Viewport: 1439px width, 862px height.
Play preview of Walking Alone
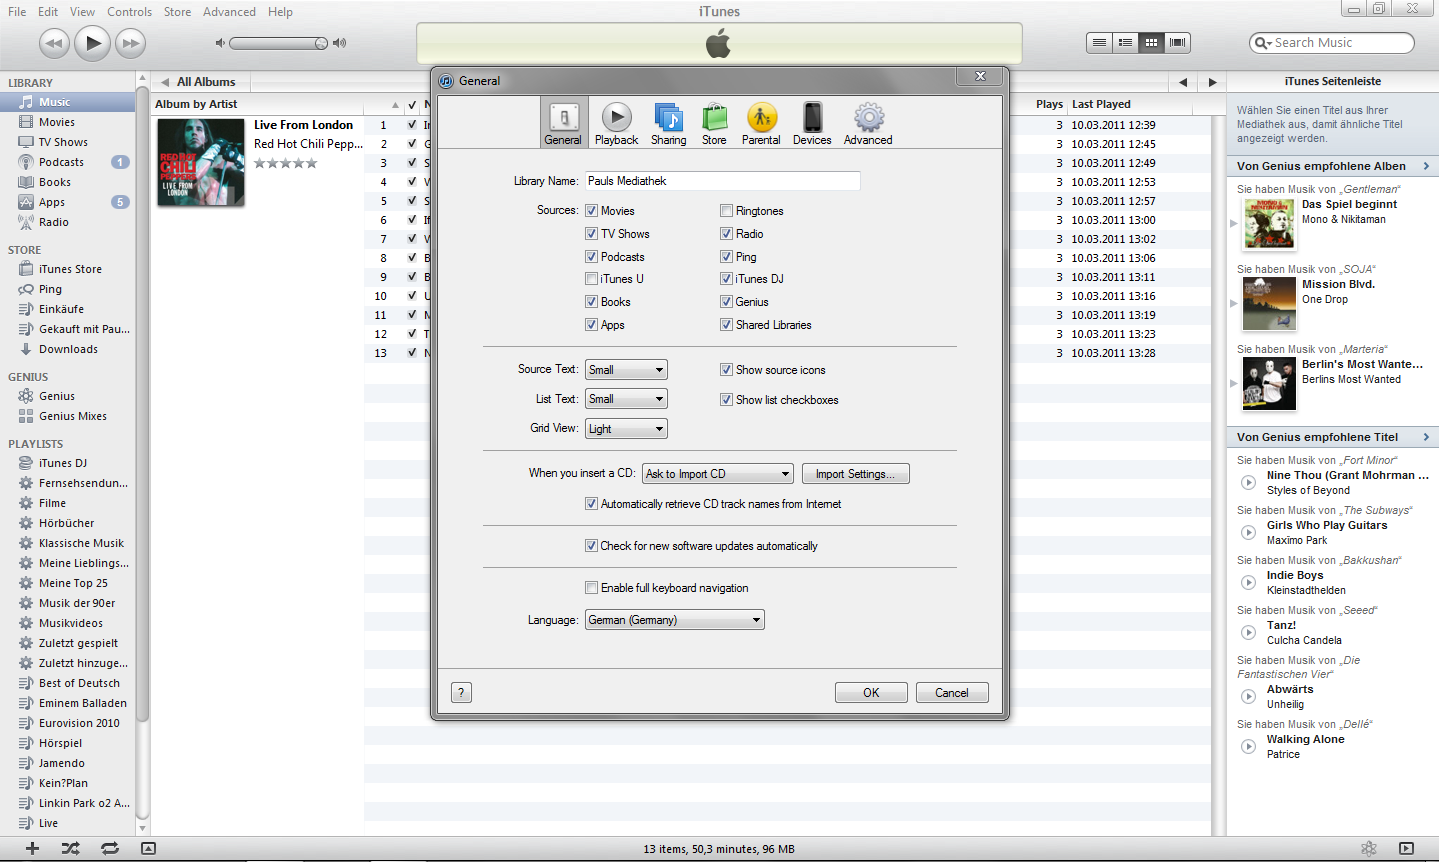(x=1248, y=746)
